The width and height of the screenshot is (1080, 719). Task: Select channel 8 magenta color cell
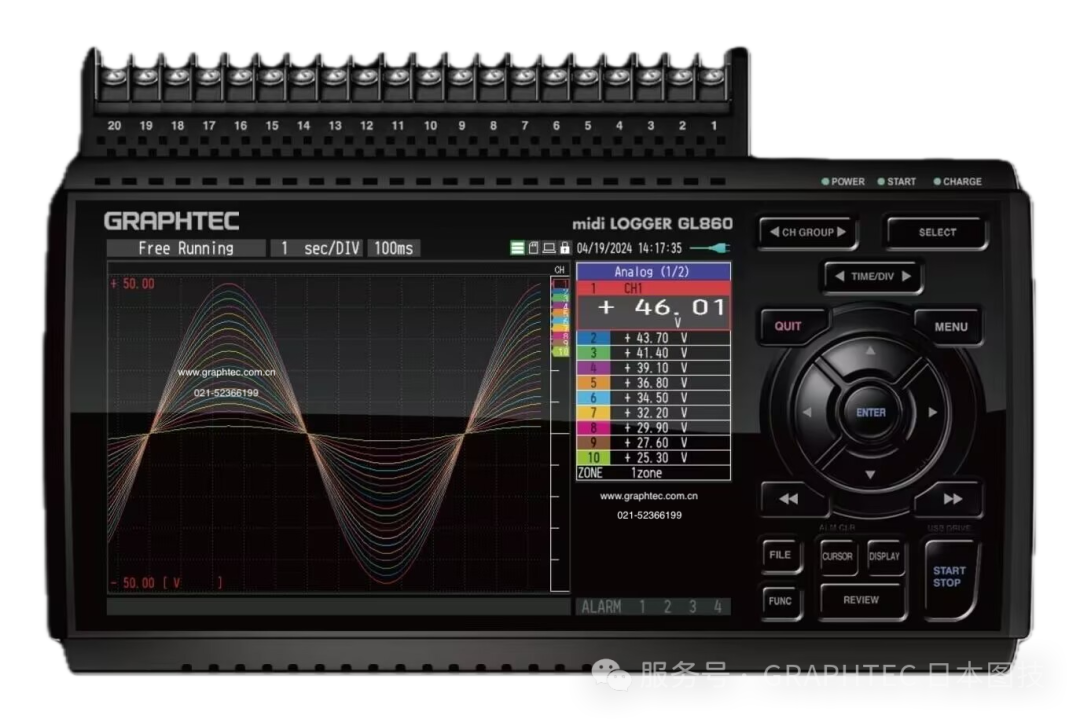click(593, 428)
